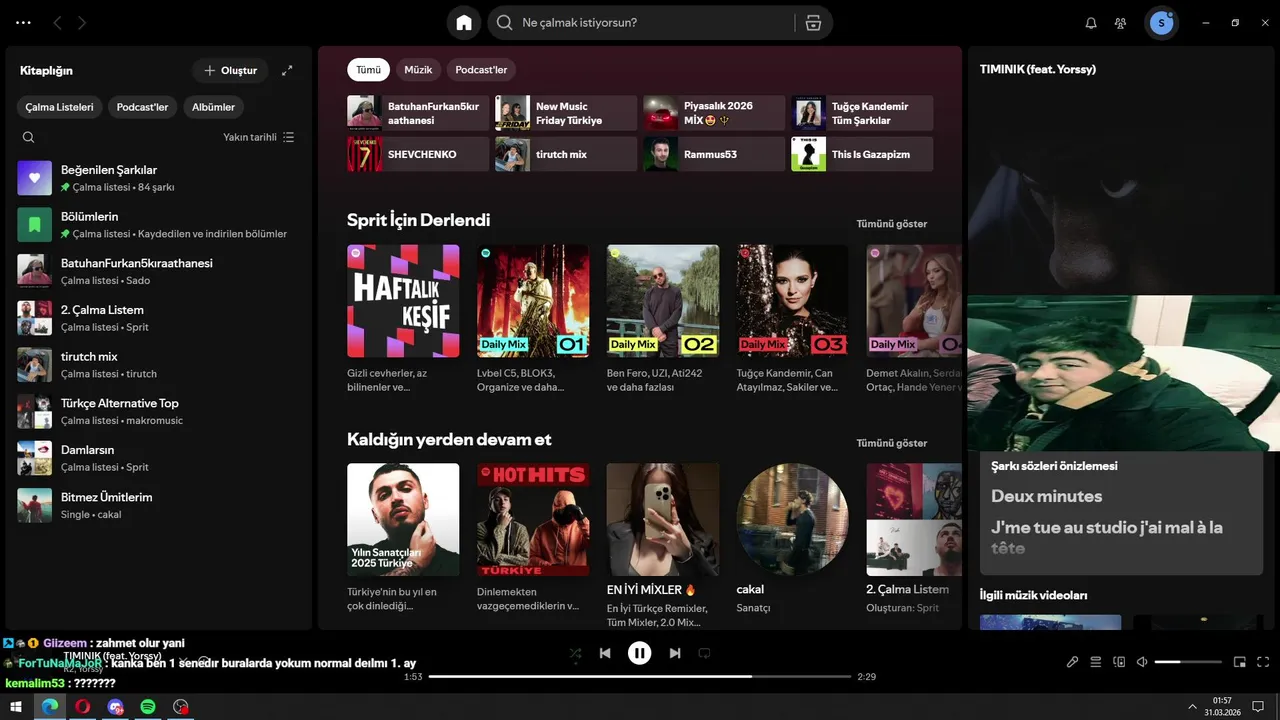Go to the Spotify Home screen
1280x720 pixels.
[463, 22]
